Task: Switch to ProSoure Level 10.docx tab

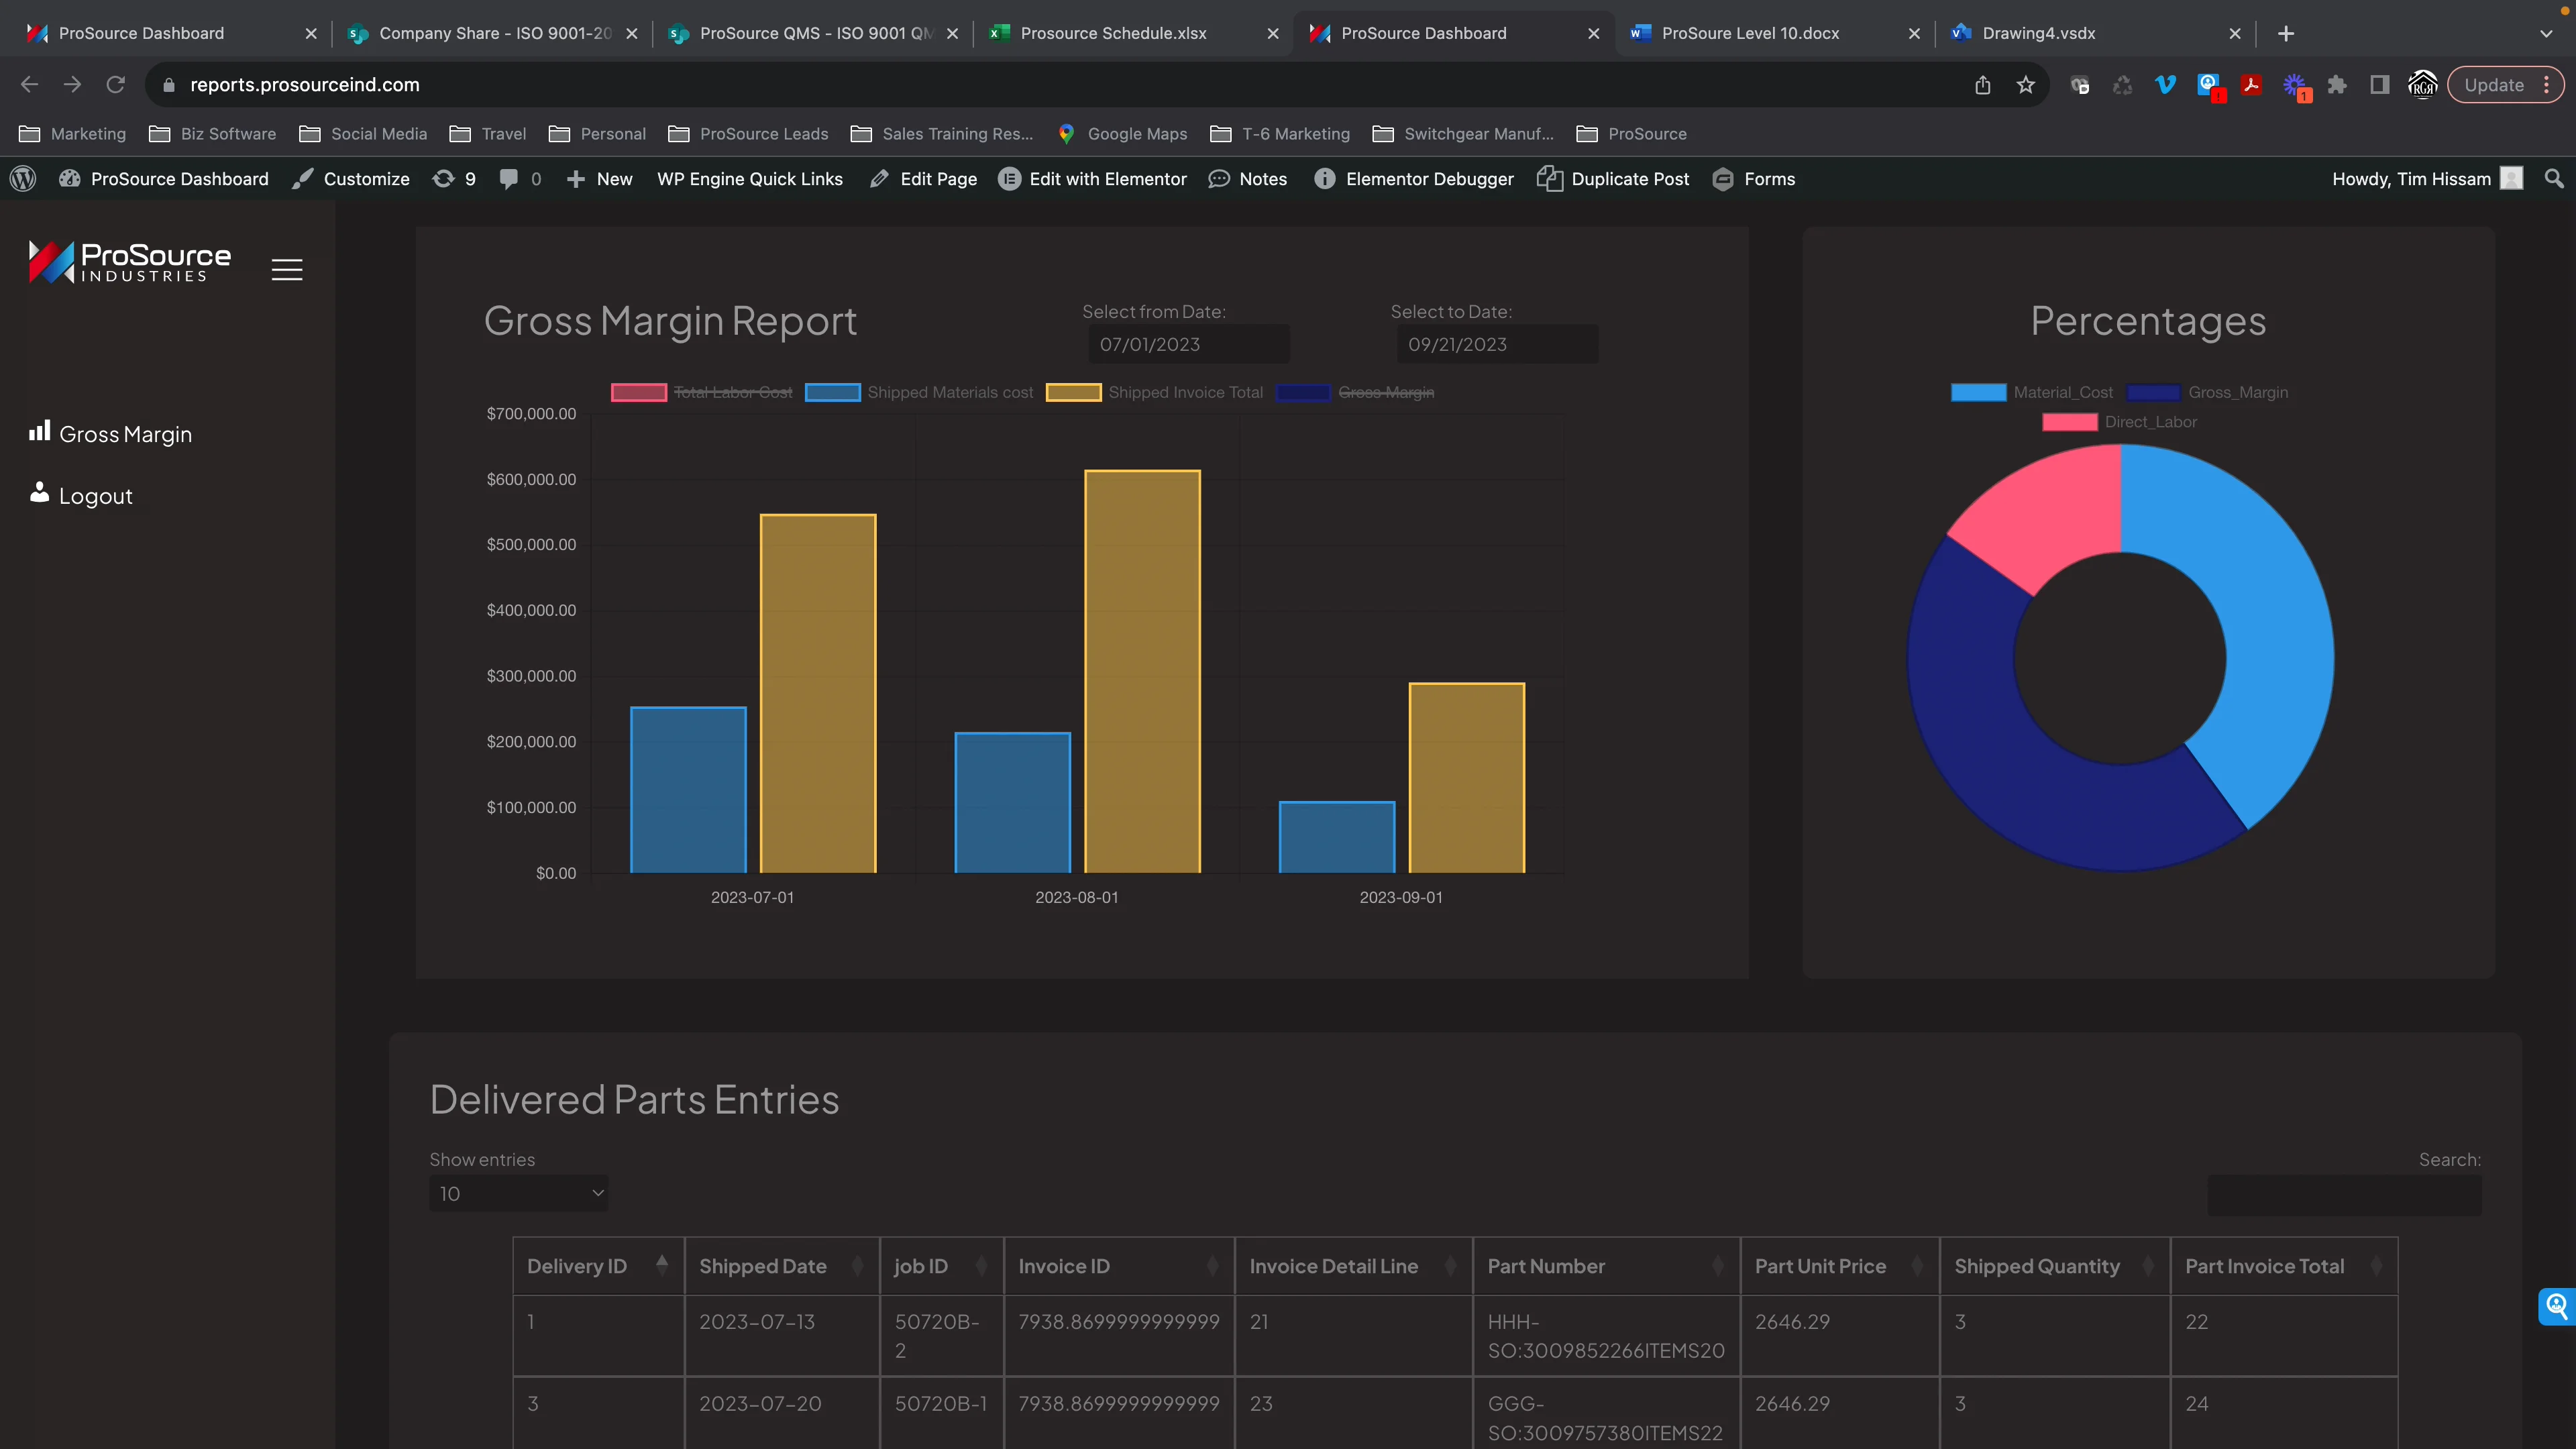Action: tap(1775, 33)
